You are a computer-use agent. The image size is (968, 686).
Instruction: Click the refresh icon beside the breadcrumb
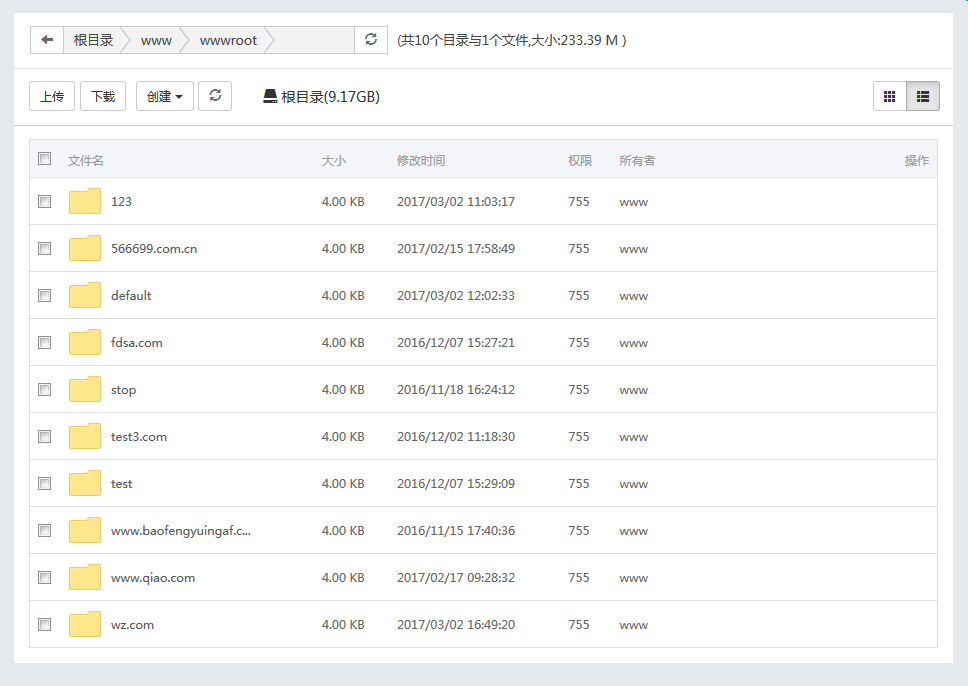370,40
